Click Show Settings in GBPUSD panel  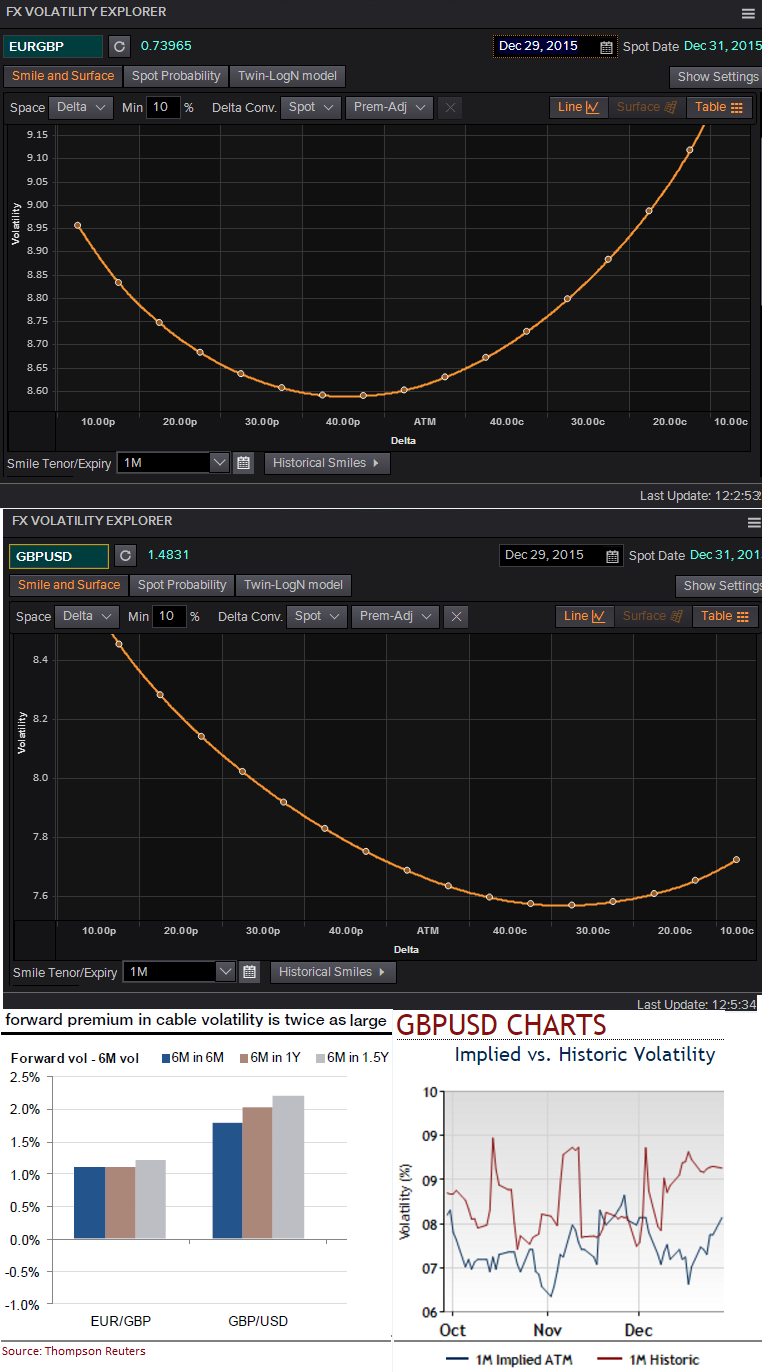click(x=720, y=586)
